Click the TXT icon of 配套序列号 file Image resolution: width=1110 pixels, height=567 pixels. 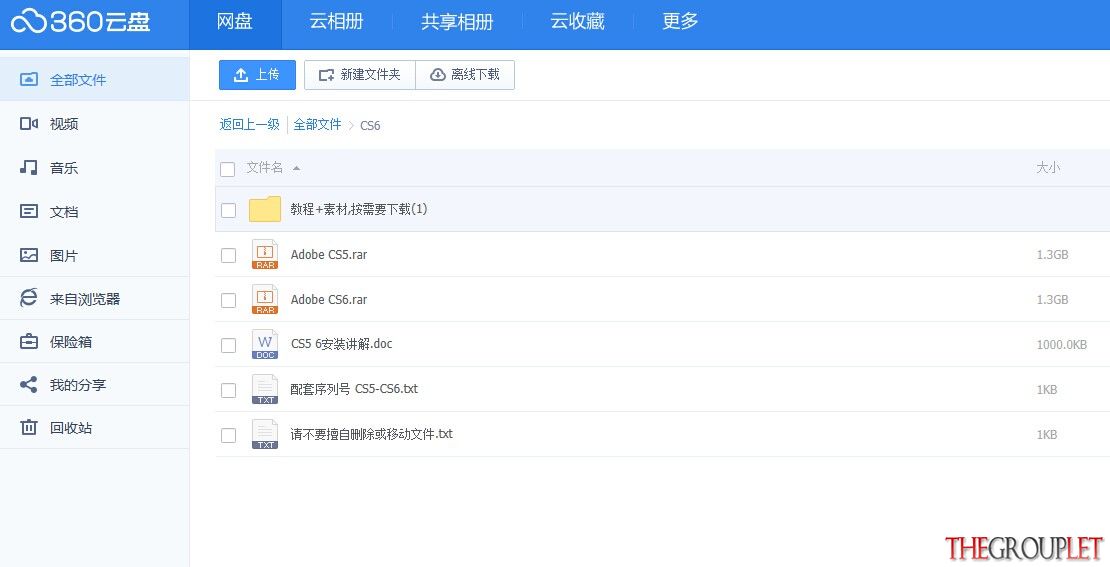[x=265, y=389]
